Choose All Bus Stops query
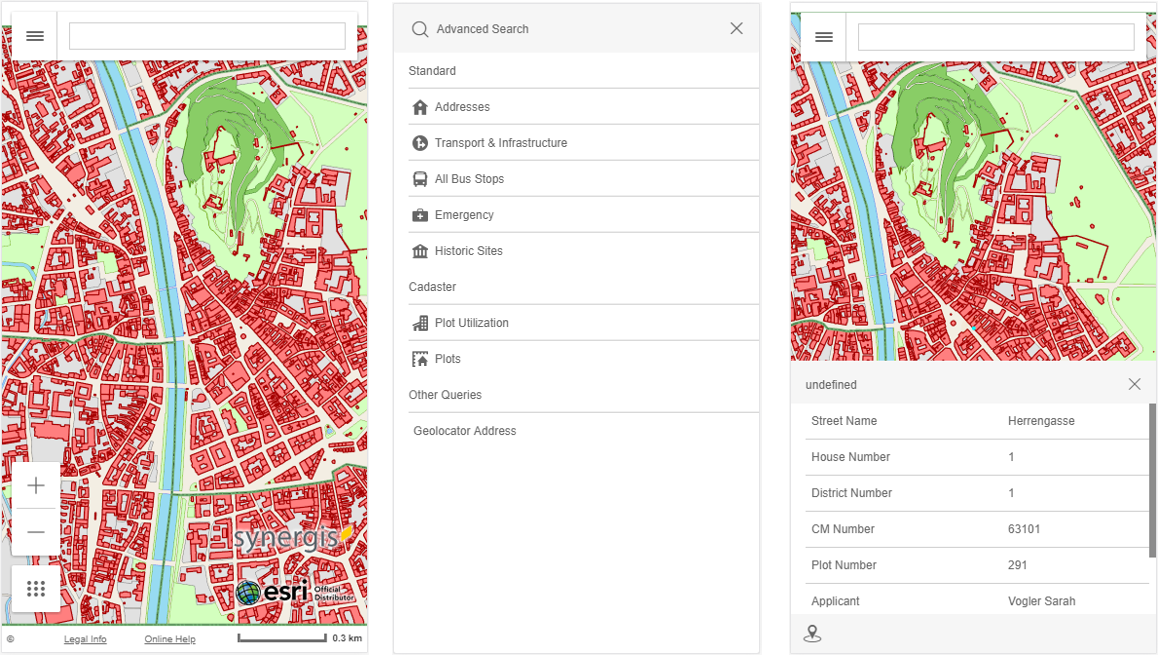This screenshot has height=656, width=1158. [x=469, y=179]
